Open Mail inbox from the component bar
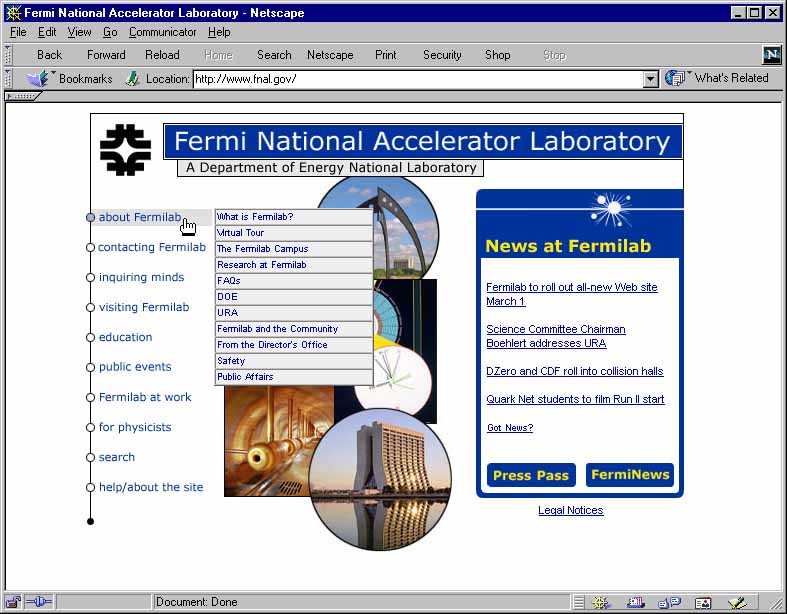The width and height of the screenshot is (787, 614). (635, 602)
